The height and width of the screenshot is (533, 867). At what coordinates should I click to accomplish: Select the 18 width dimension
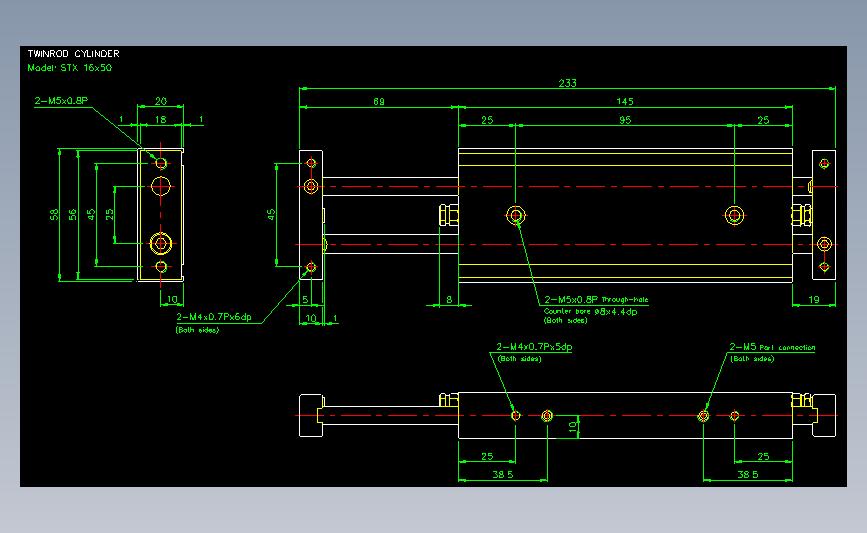[160, 119]
